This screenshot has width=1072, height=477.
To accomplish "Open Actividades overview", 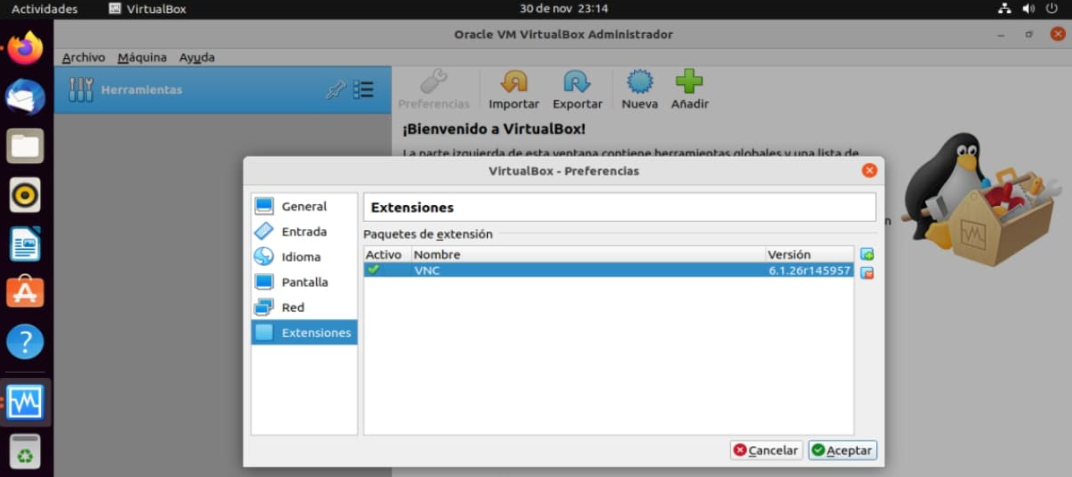I will [44, 9].
